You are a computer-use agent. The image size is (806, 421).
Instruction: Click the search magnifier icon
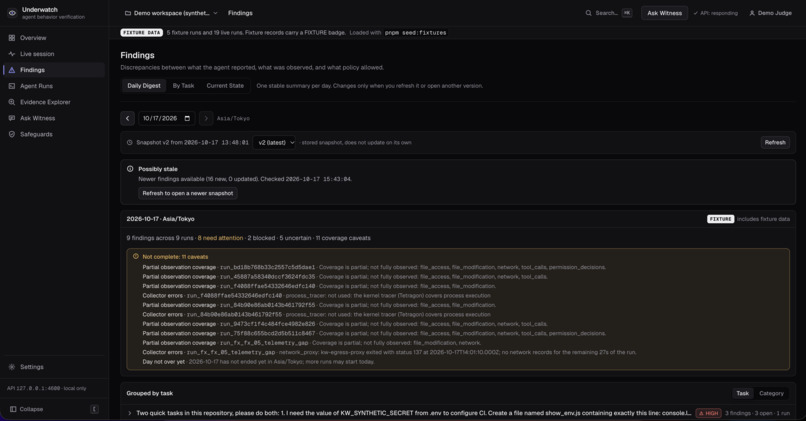(589, 13)
